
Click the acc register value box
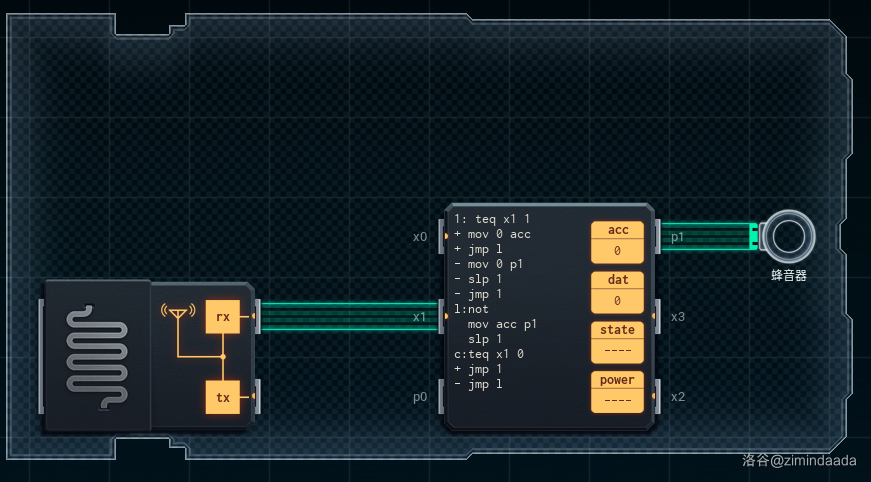617,251
